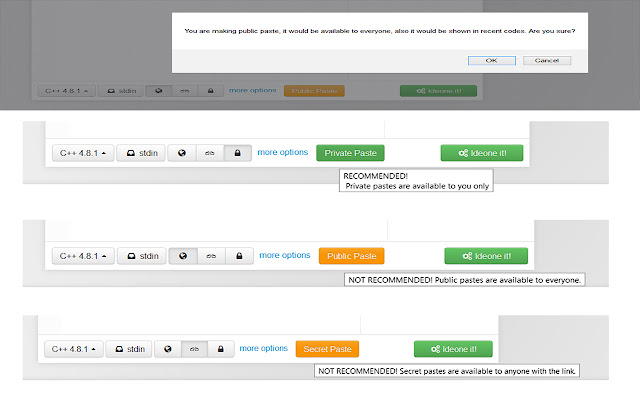
Task: Open C++ 4.8.1 language dropdown near Private Paste
Action: [x=83, y=153]
